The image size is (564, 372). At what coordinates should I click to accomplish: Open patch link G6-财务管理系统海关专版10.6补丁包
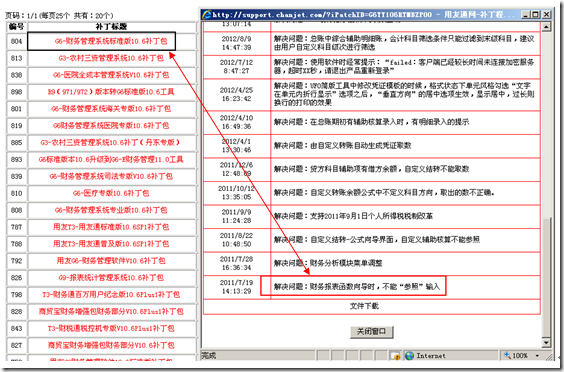(111, 109)
